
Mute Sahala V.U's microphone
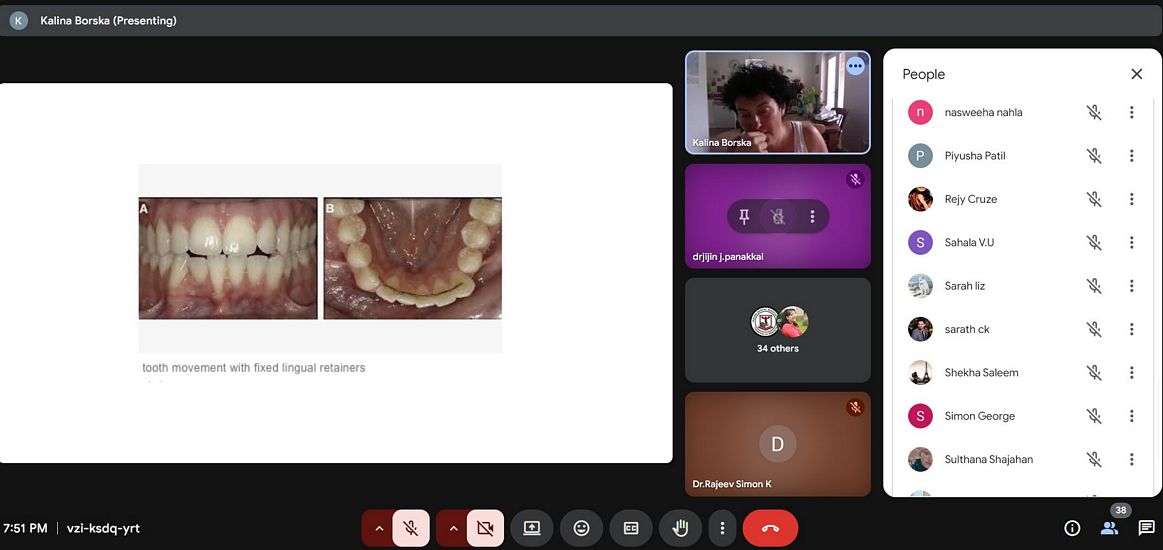coord(1094,242)
